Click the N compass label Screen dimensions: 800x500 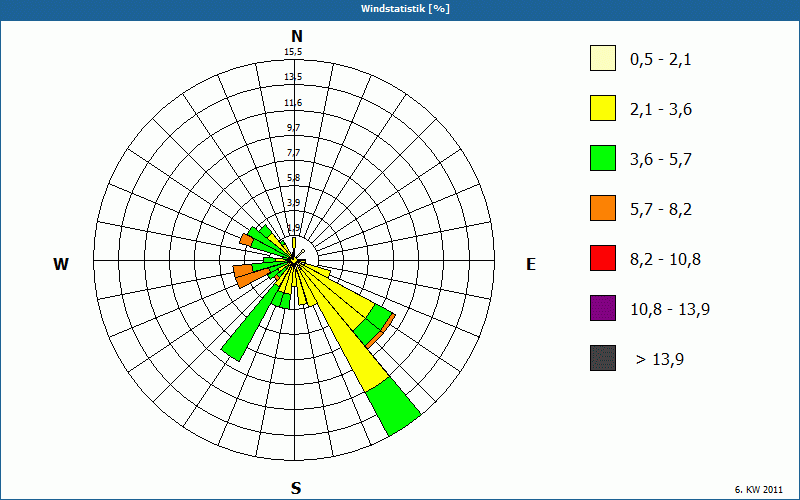(x=296, y=36)
